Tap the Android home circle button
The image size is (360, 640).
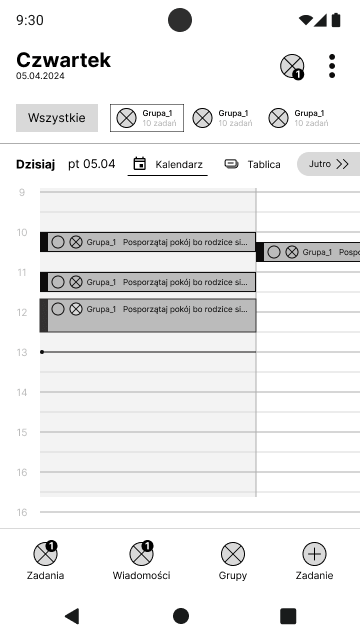(181, 616)
